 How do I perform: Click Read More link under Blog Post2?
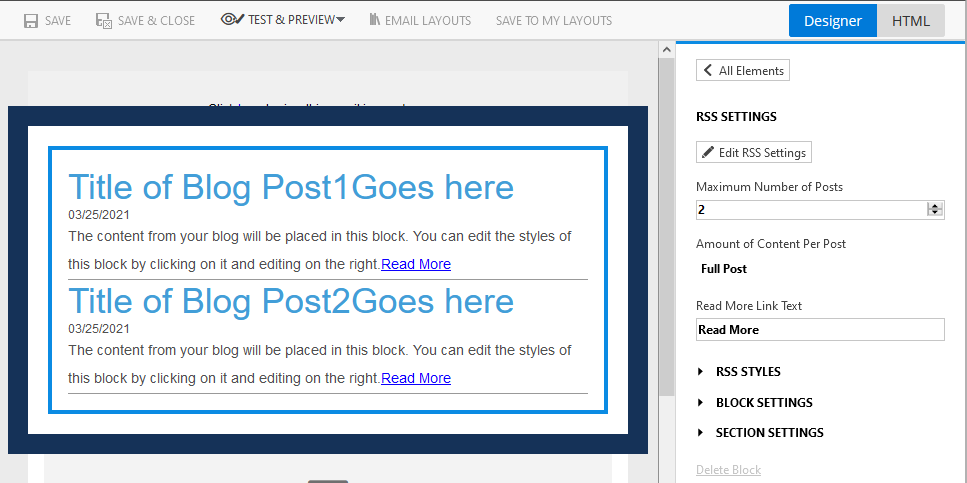[416, 378]
